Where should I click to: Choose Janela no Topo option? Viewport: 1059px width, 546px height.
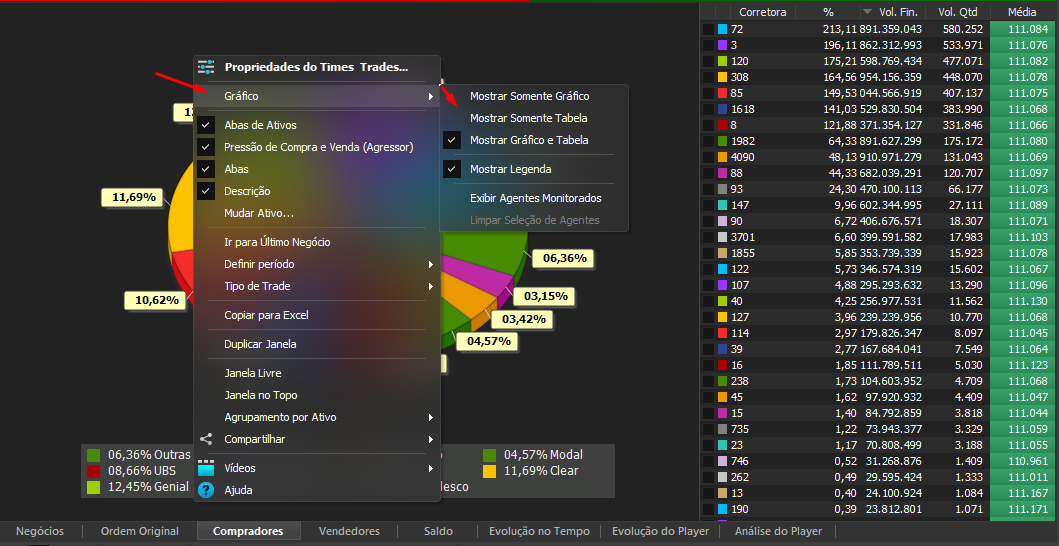pyautogui.click(x=261, y=395)
